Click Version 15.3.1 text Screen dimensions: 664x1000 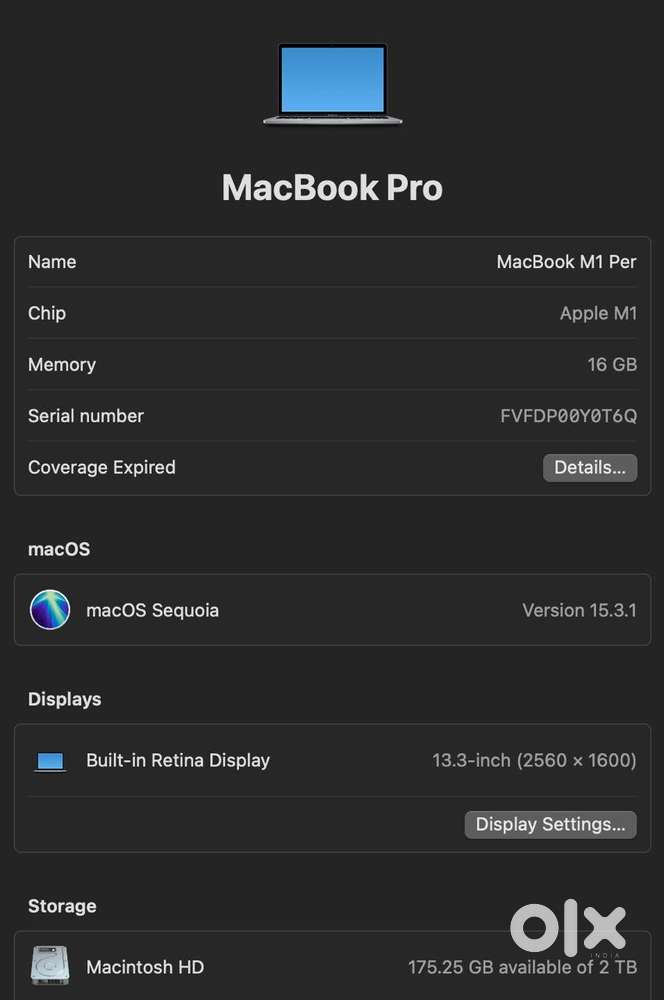point(579,610)
